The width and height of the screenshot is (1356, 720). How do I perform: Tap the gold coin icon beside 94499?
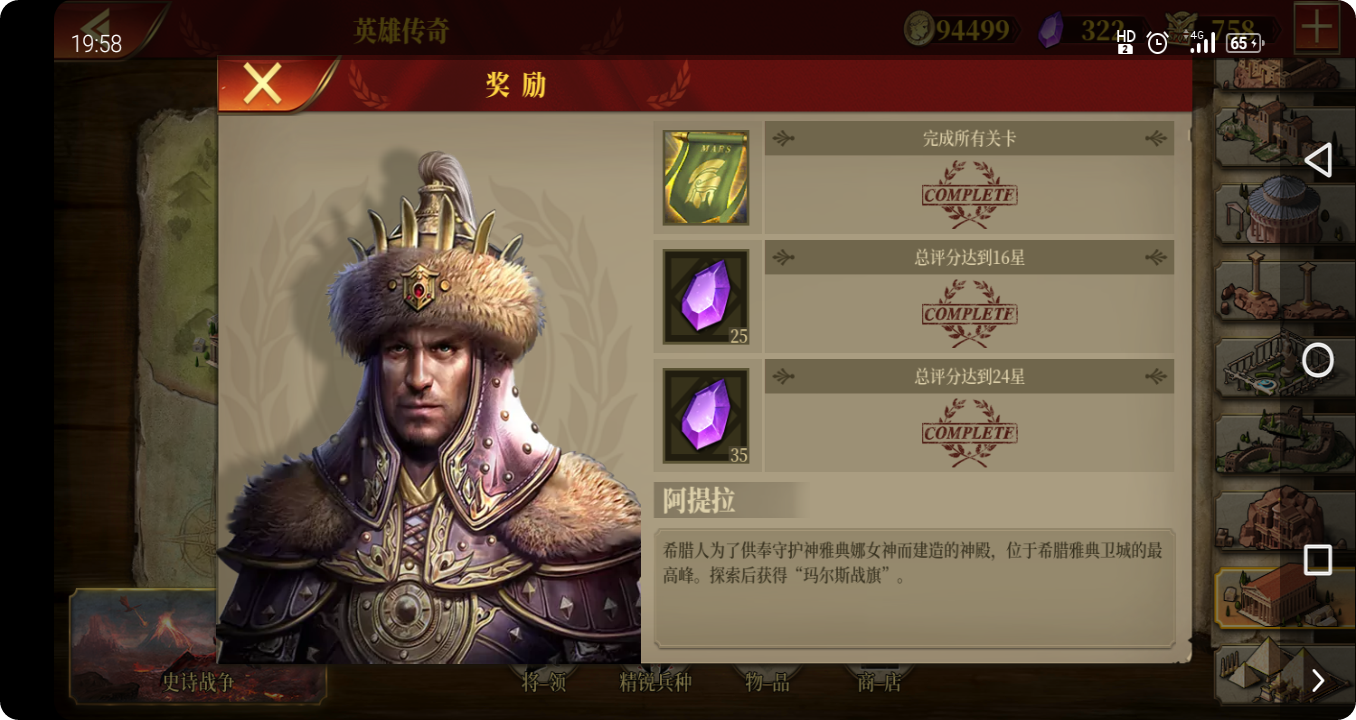click(918, 29)
